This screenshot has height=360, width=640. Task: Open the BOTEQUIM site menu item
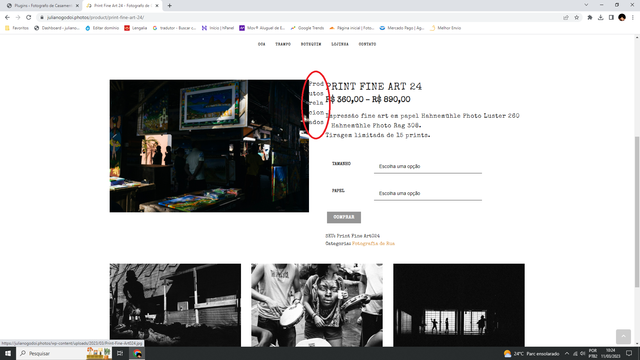coord(311,44)
